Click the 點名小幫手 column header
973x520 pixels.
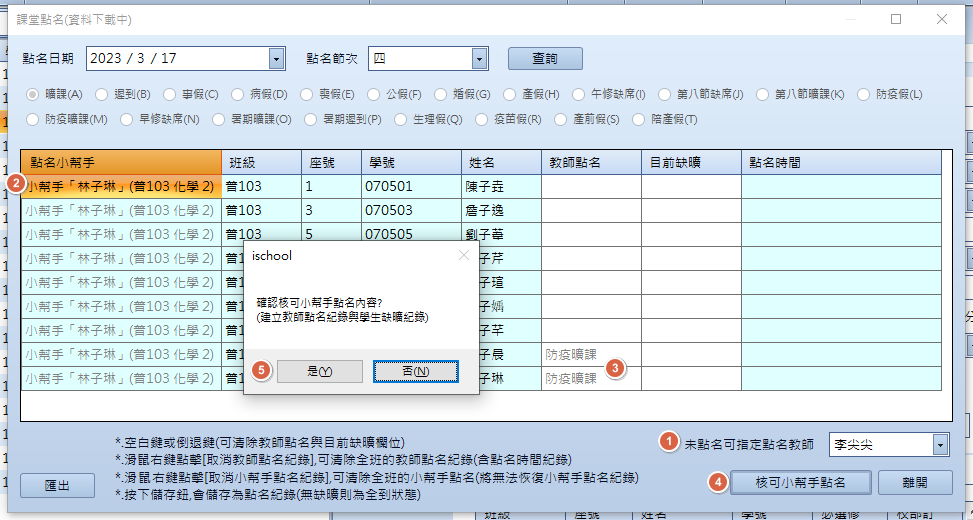pos(121,162)
